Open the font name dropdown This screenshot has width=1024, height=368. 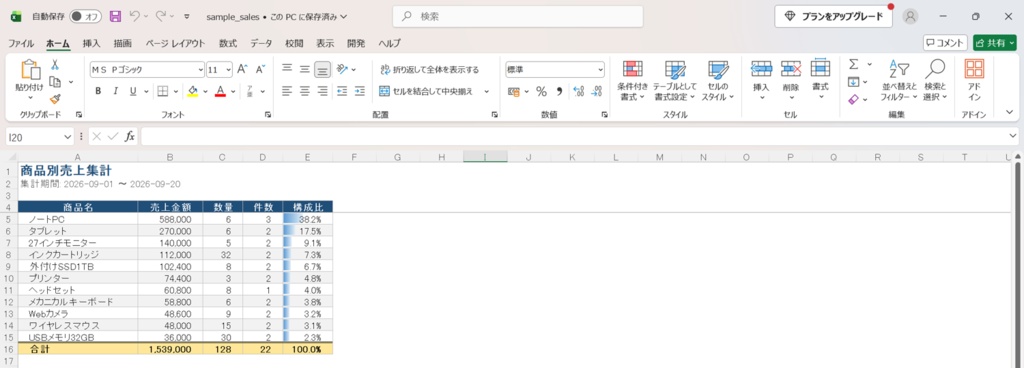(200, 69)
